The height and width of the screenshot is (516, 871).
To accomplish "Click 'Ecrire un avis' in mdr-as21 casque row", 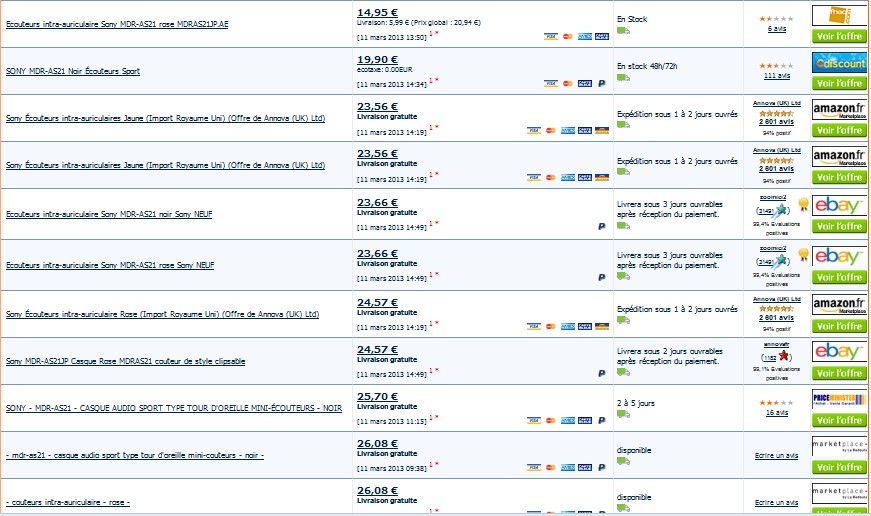I will [x=777, y=455].
